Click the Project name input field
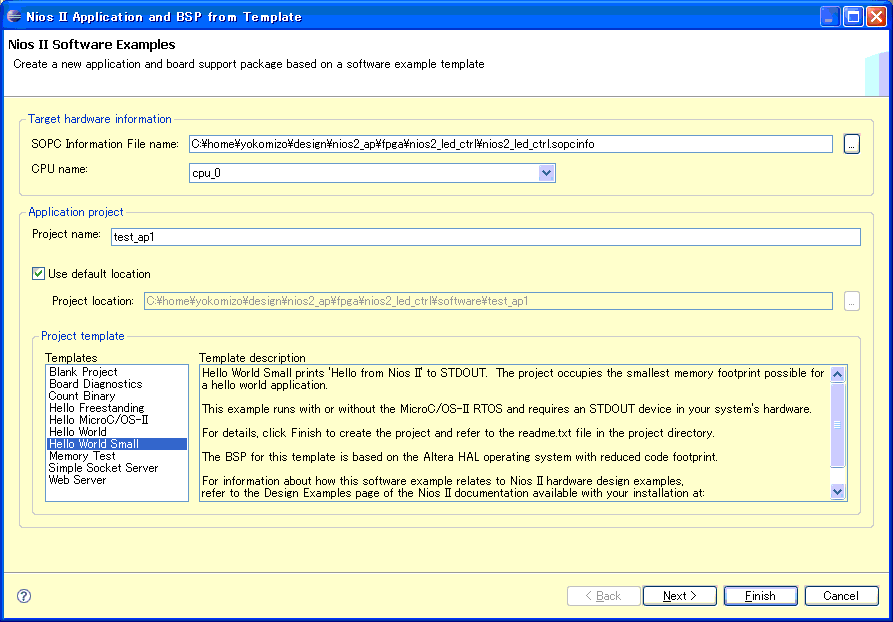The image size is (893, 622). coord(486,237)
